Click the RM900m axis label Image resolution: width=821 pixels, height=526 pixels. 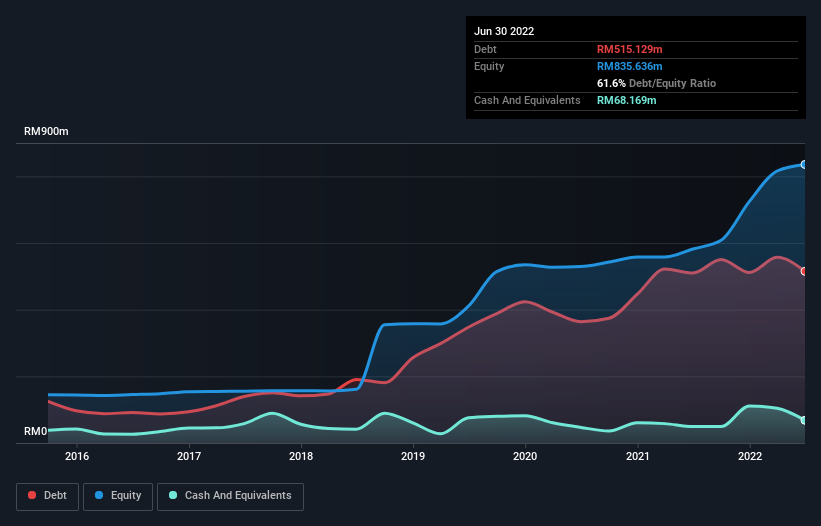(46, 131)
